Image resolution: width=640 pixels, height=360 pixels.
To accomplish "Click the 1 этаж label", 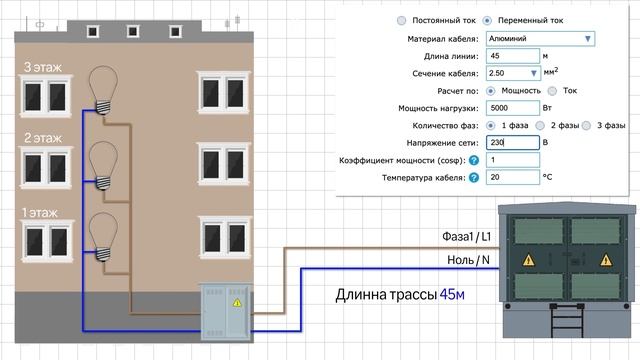I will pos(40,213).
